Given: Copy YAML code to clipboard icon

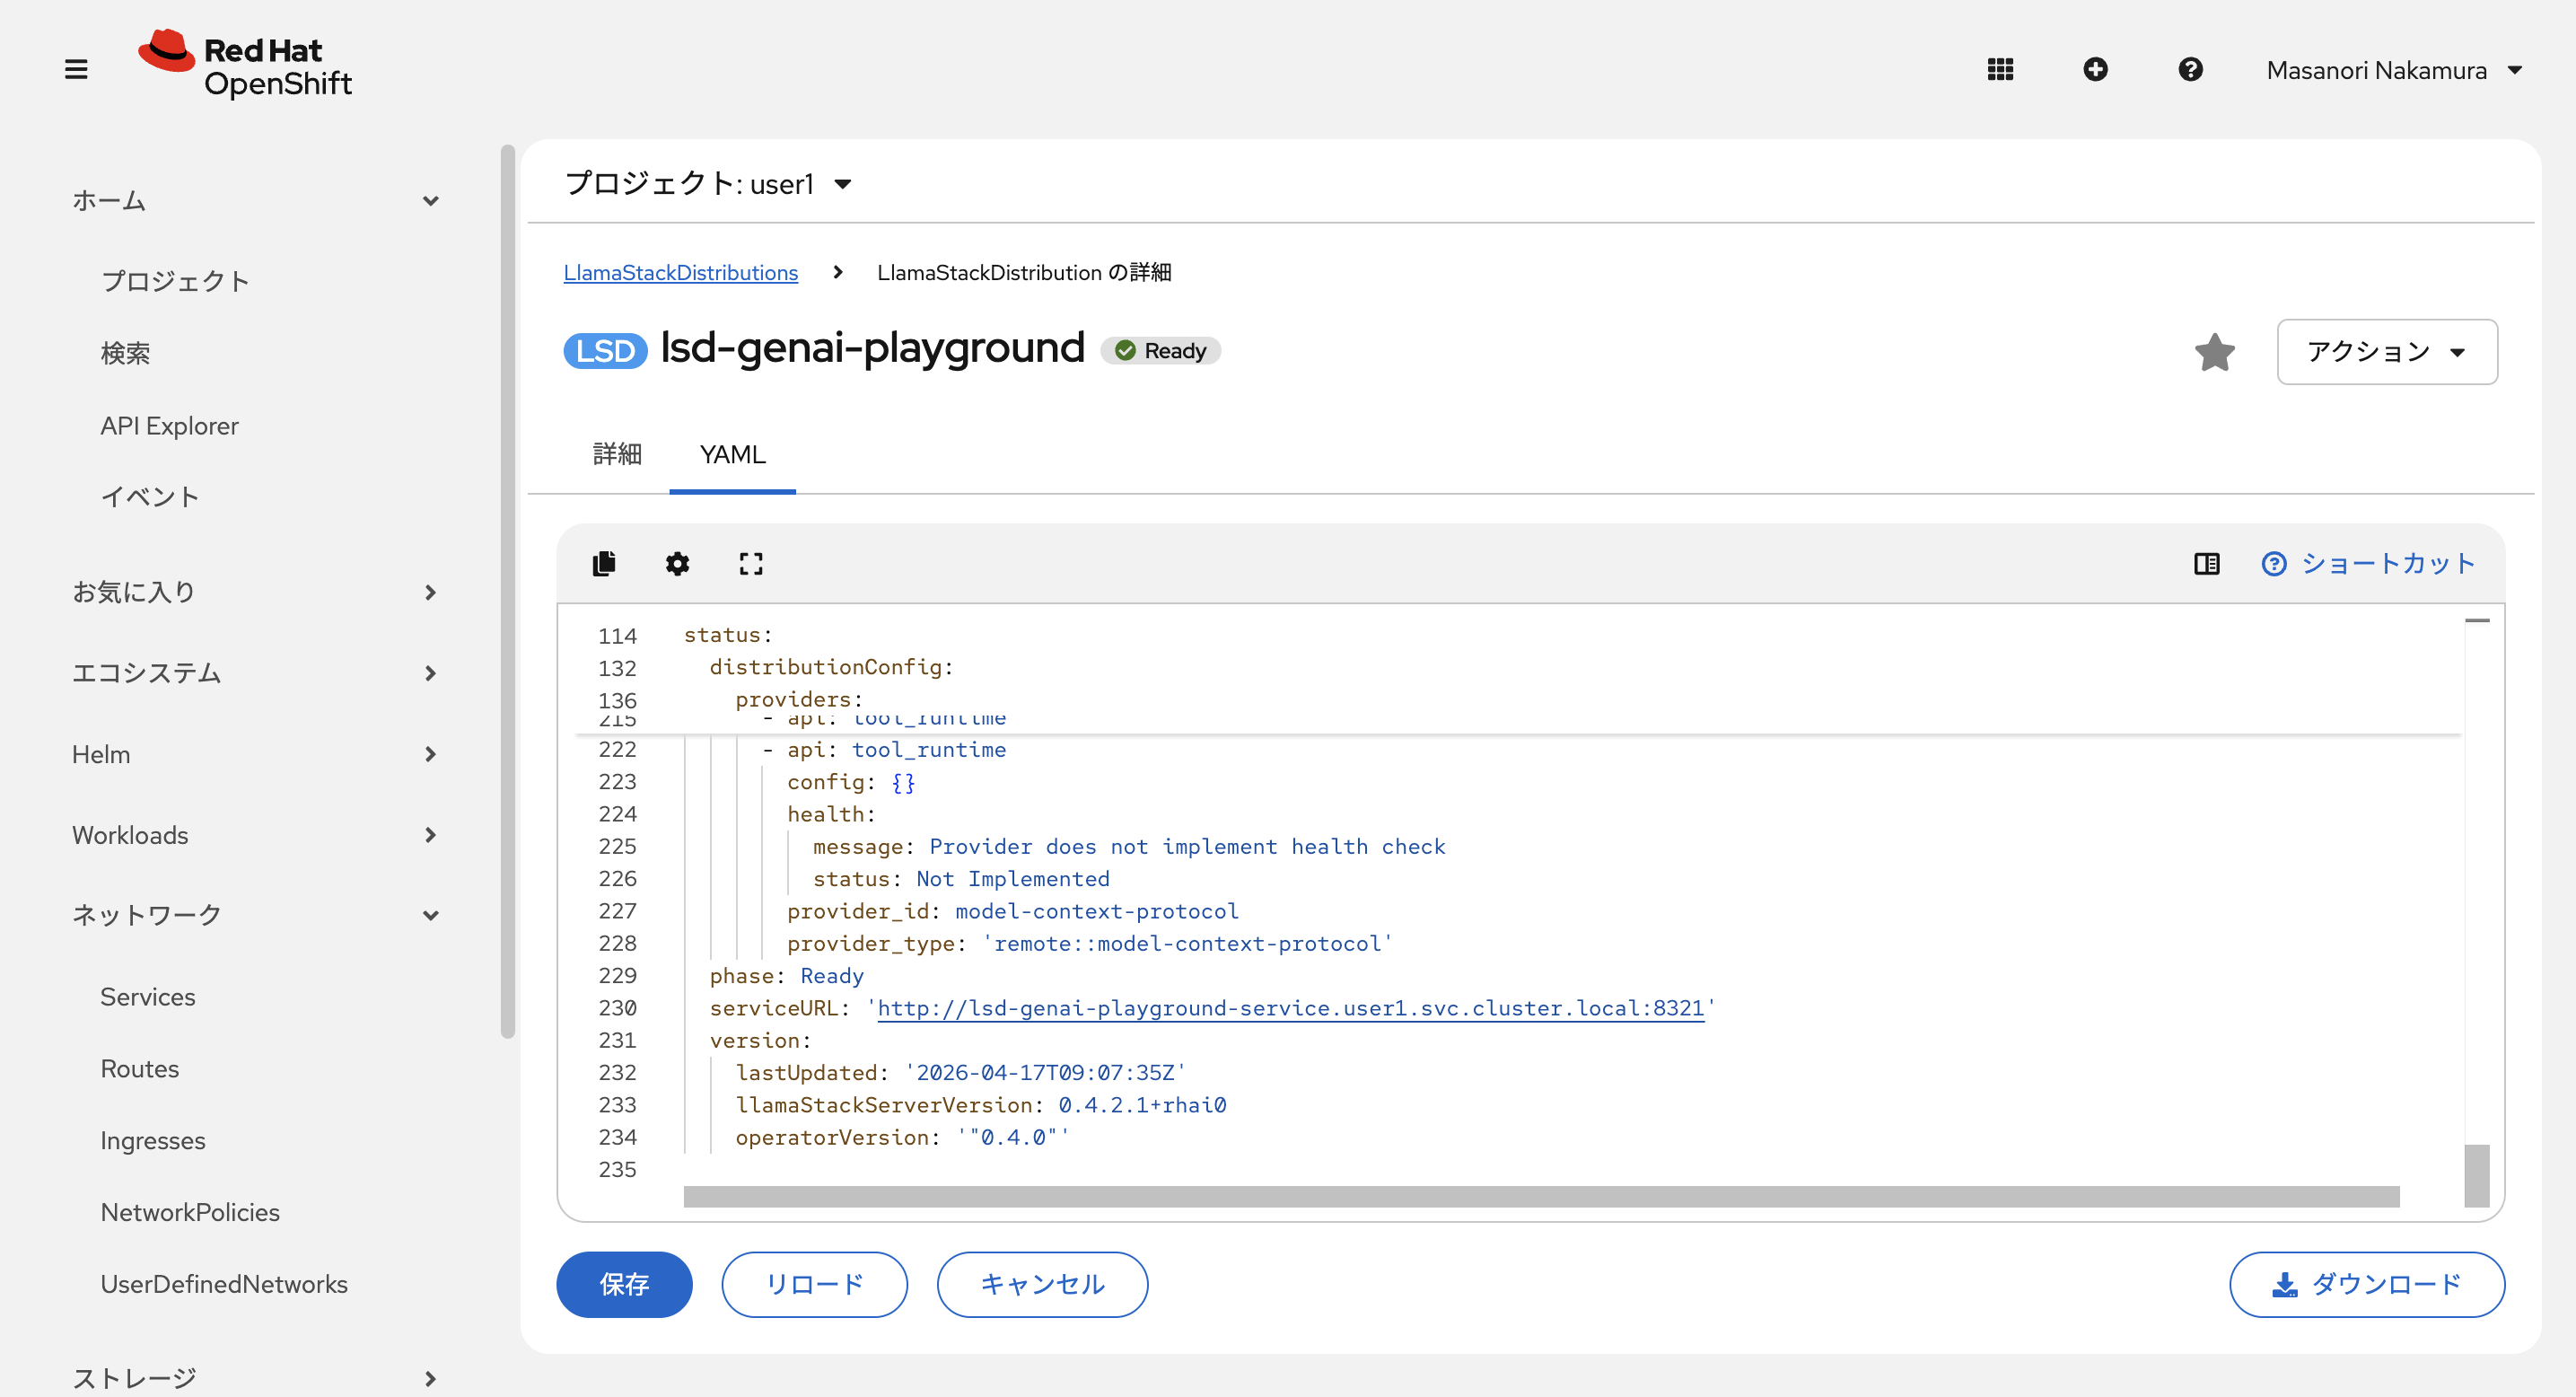Looking at the screenshot, I should click(604, 564).
